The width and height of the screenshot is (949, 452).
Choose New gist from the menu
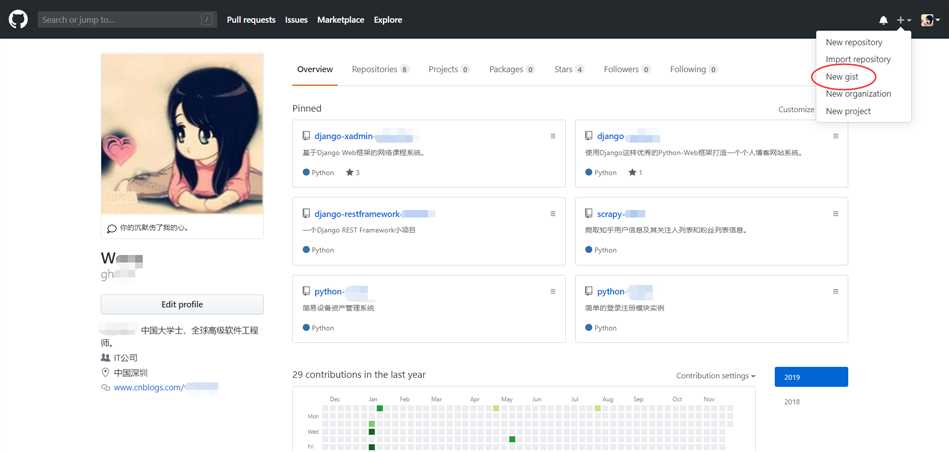tap(842, 77)
